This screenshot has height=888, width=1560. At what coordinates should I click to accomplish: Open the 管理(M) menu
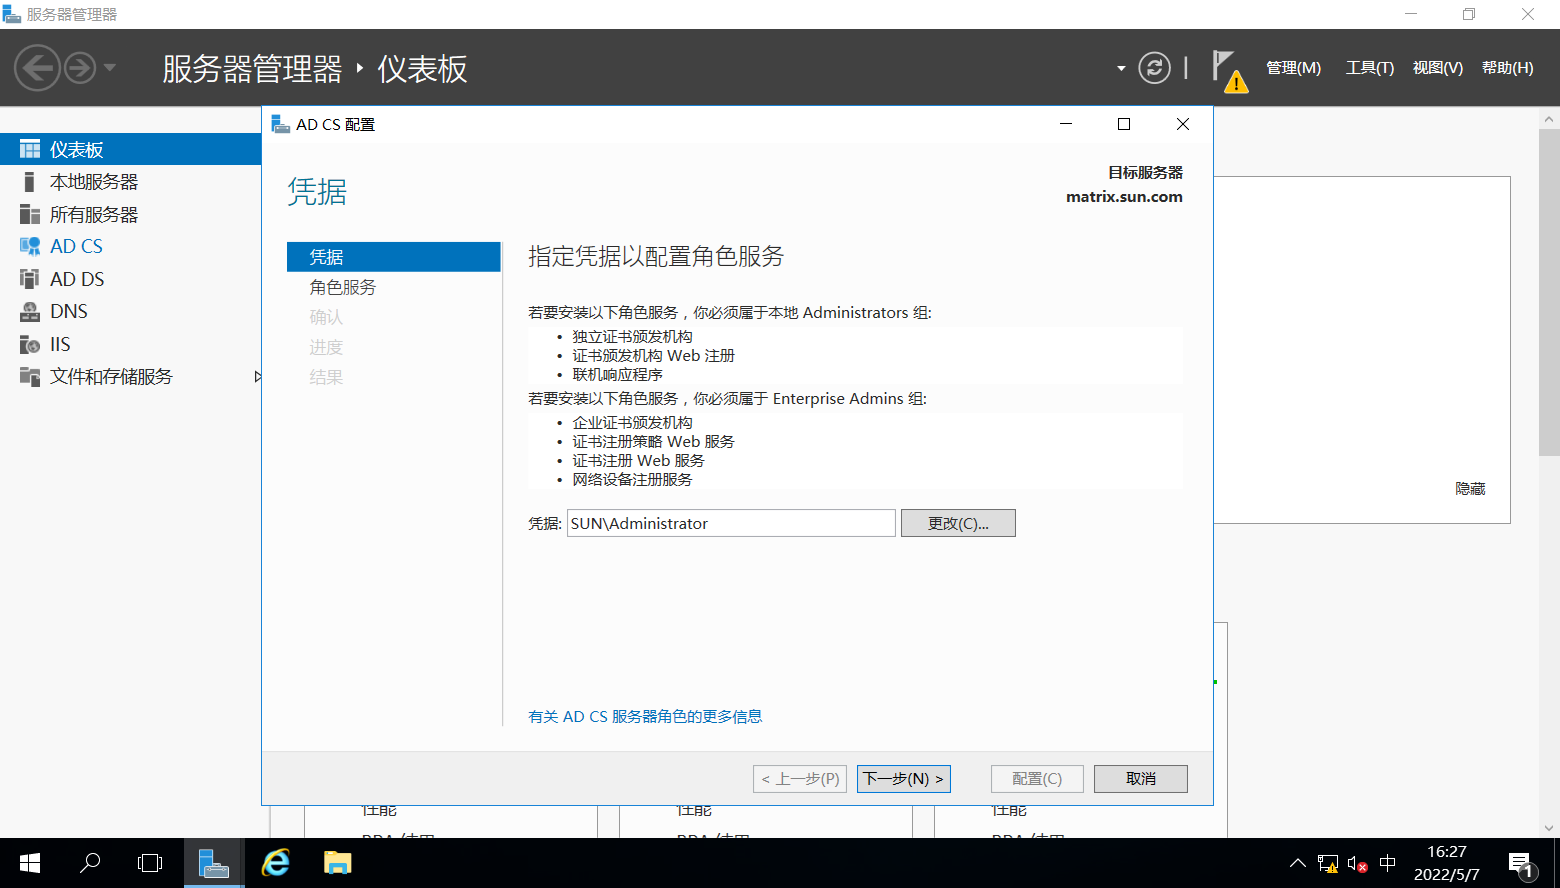click(1293, 68)
